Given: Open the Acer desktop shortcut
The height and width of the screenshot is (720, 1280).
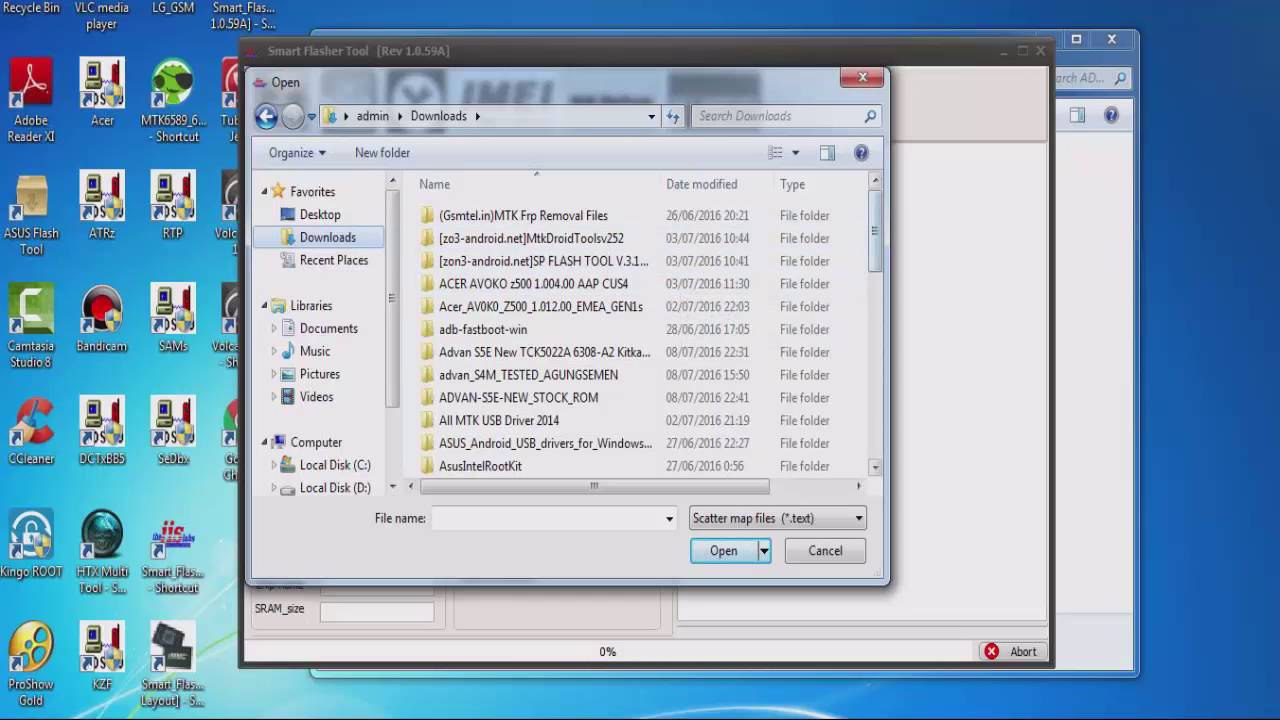Looking at the screenshot, I should click(x=102, y=93).
